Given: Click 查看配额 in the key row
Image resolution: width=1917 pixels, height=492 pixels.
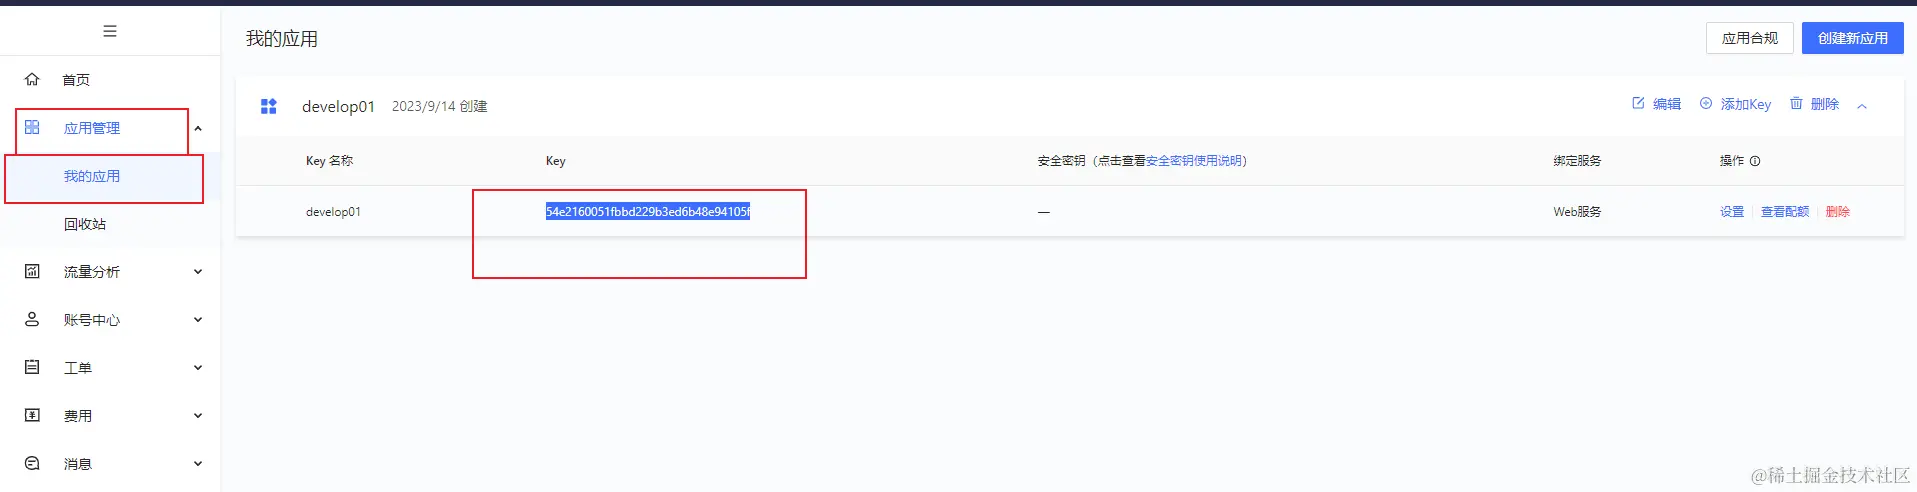Looking at the screenshot, I should pos(1785,212).
